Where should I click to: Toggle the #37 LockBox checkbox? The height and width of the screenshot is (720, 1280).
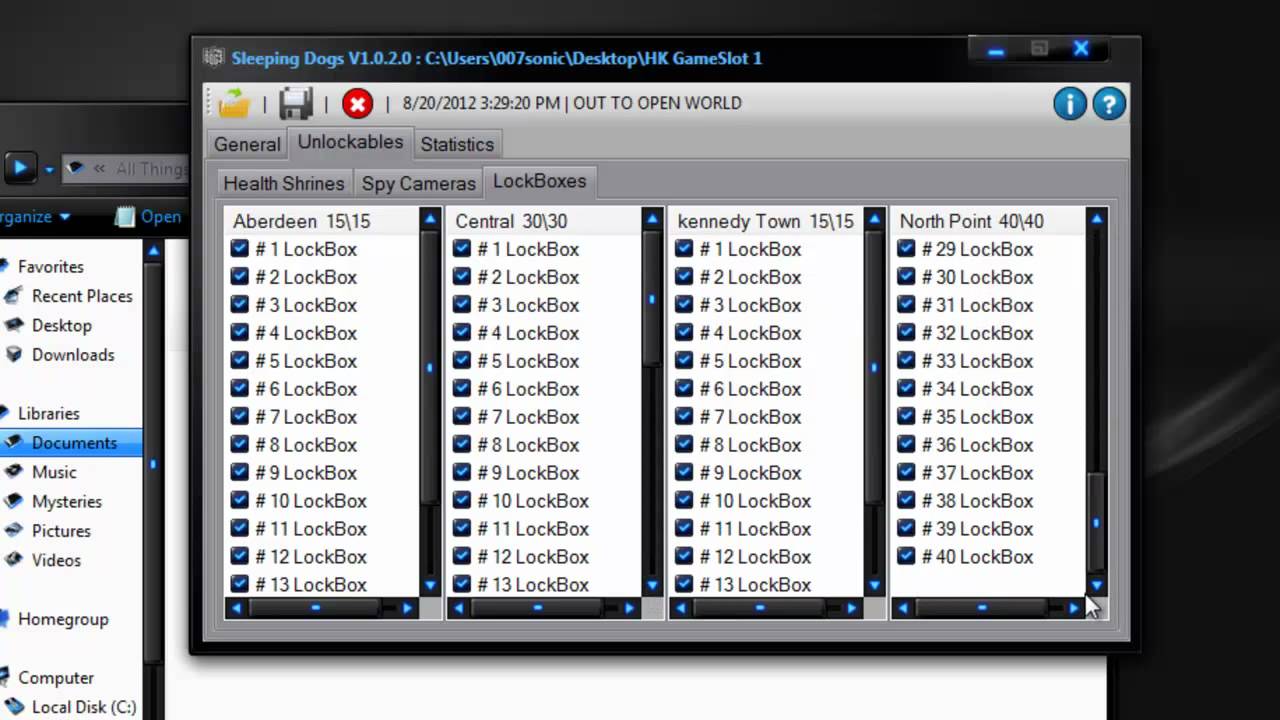[906, 473]
